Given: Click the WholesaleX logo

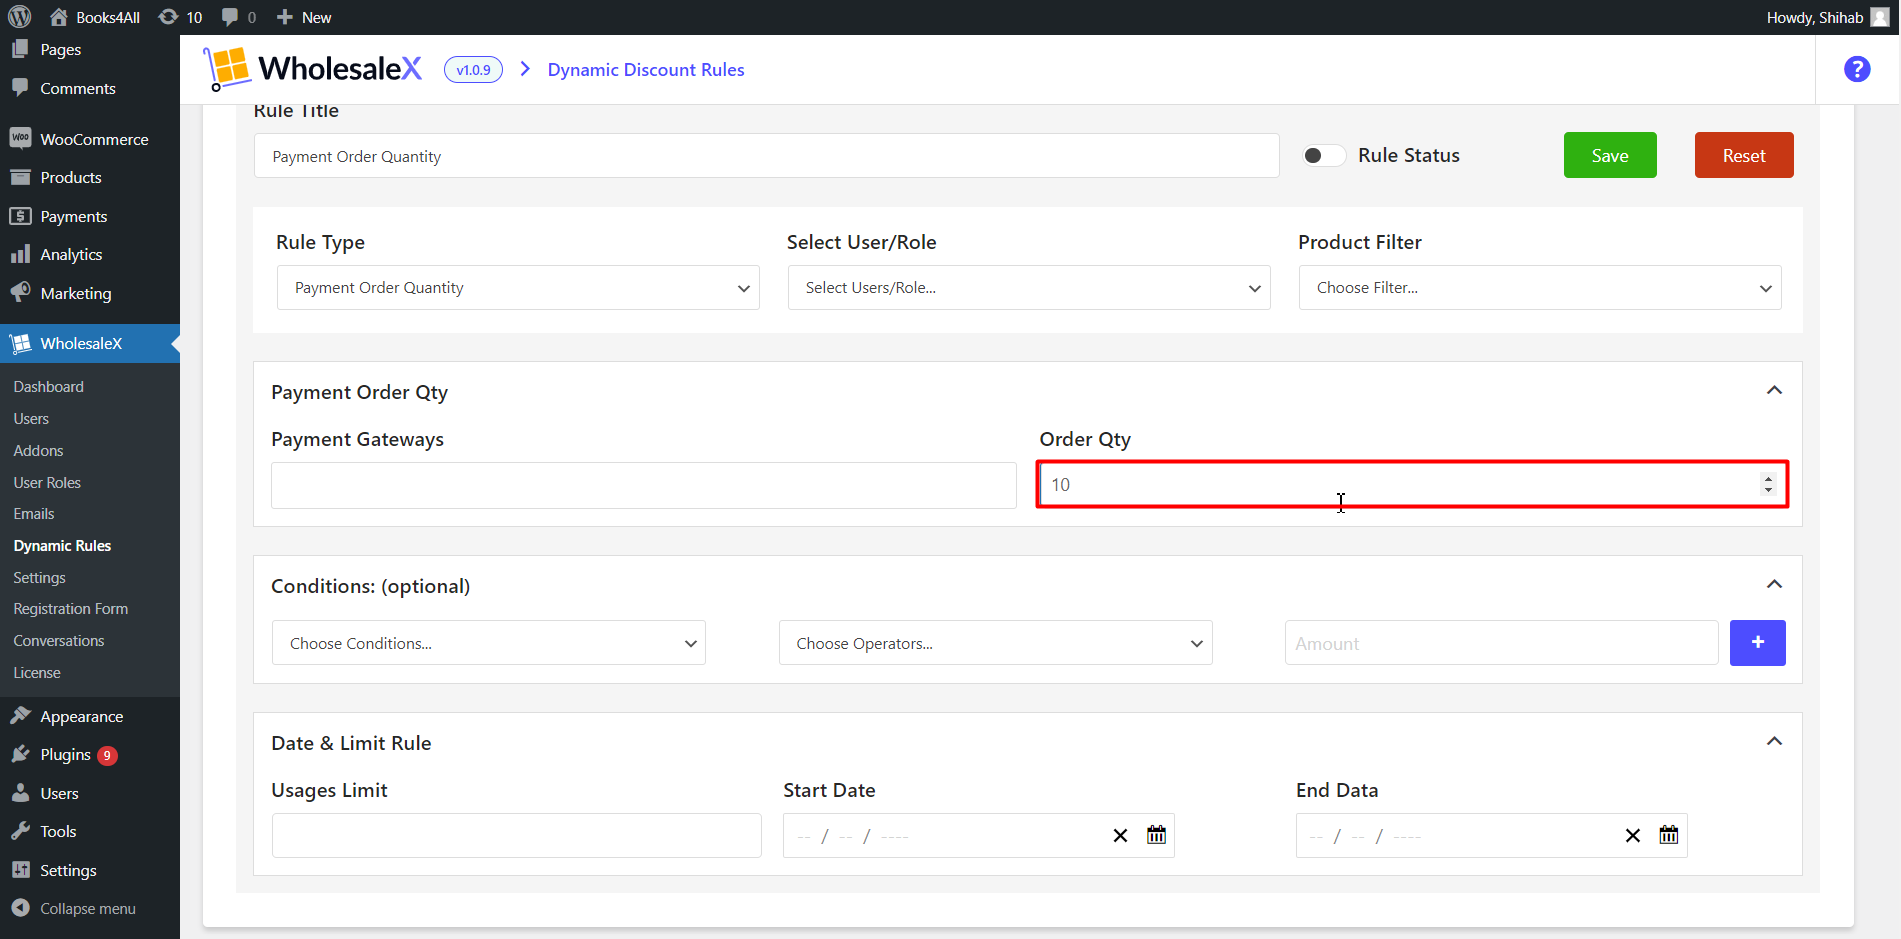Looking at the screenshot, I should 312,69.
